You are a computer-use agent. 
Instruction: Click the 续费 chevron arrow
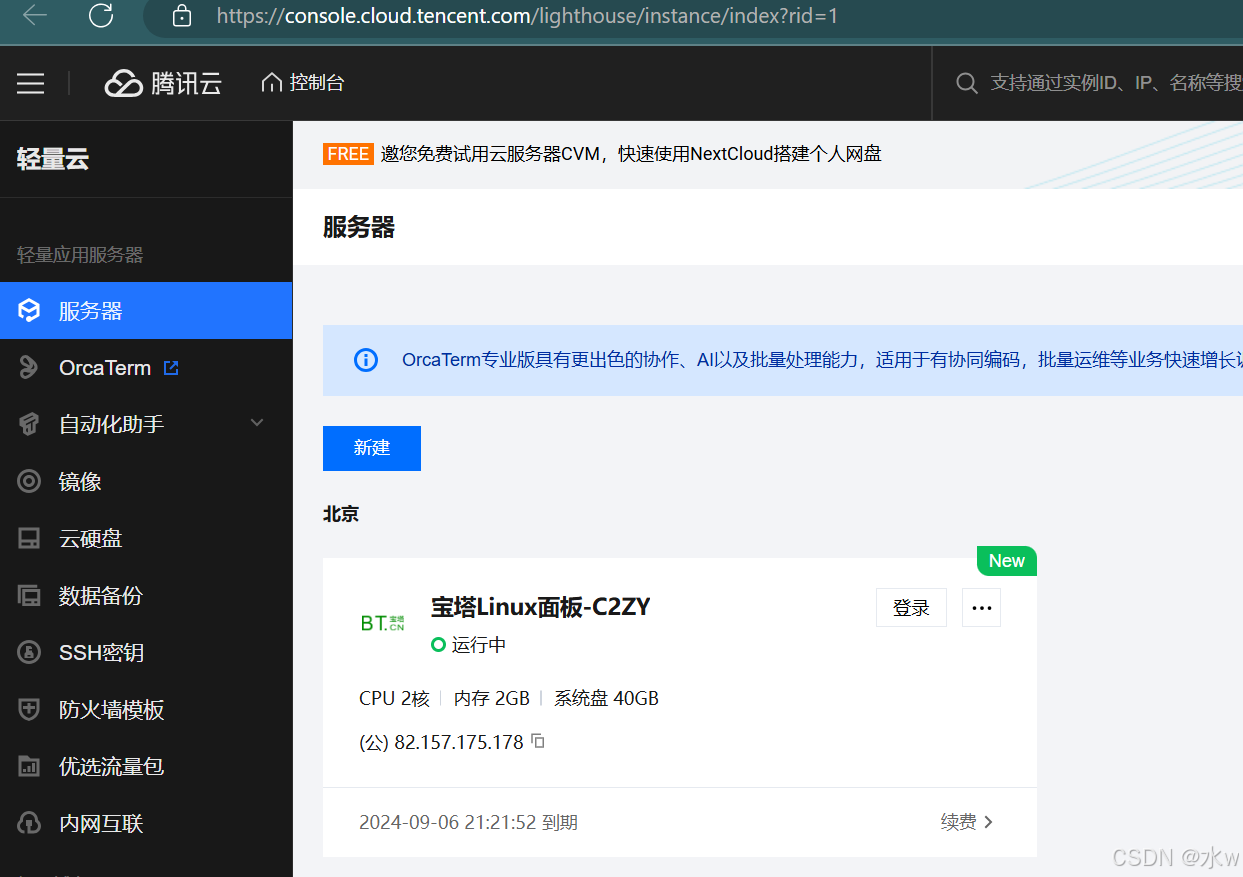(x=989, y=822)
